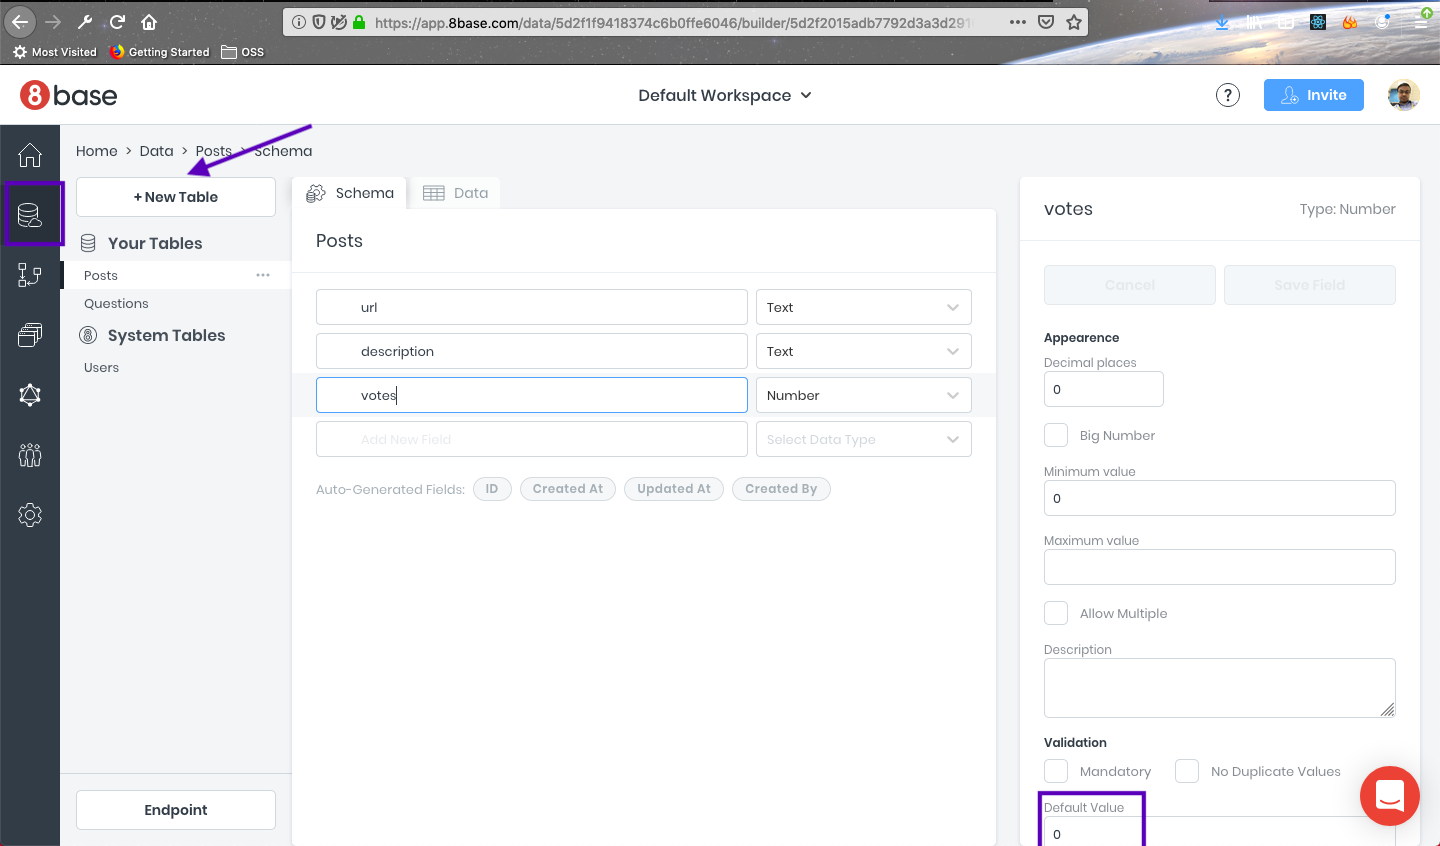Viewport: 1440px width, 846px height.
Task: Open the Default Workspace dropdown
Action: [725, 95]
